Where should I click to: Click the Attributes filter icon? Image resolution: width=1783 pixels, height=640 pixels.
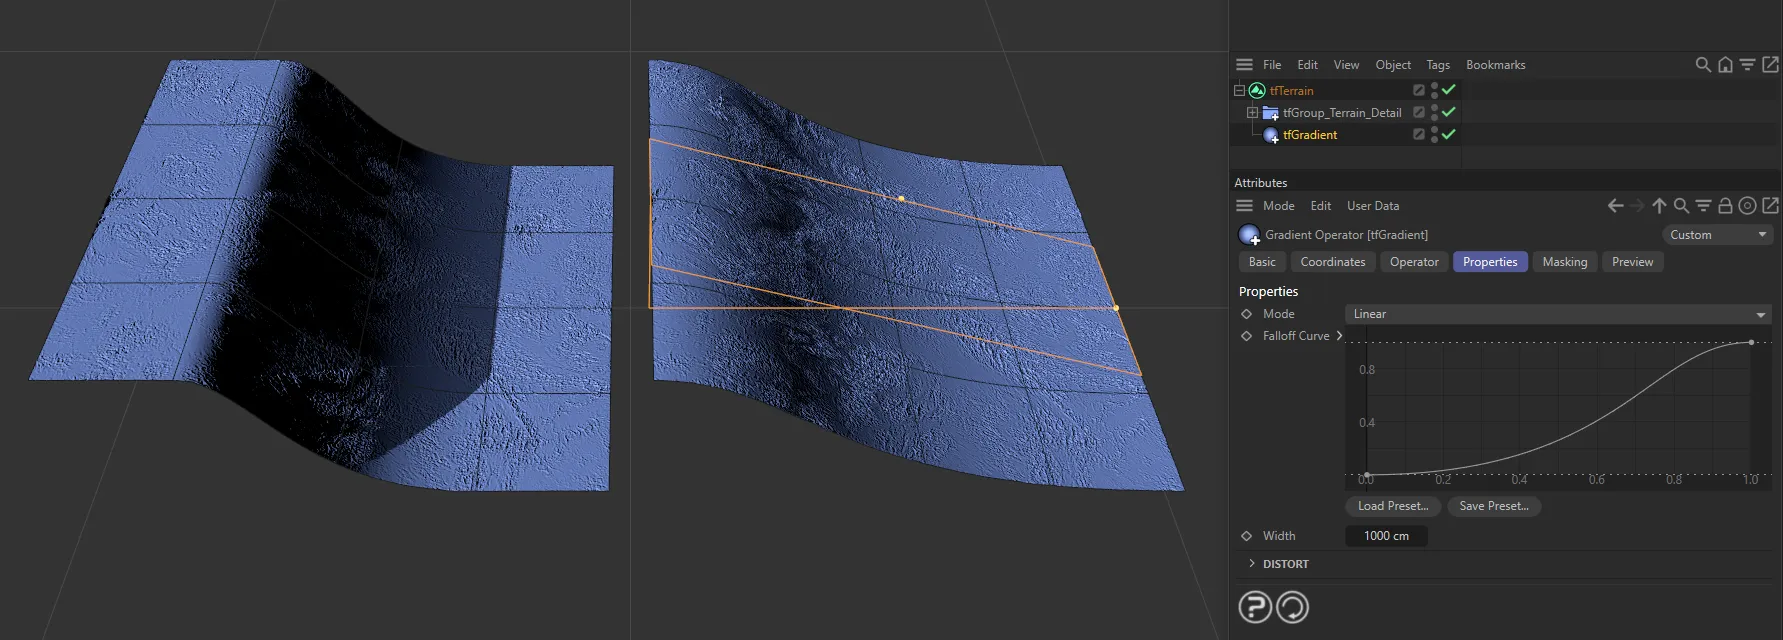coord(1703,205)
